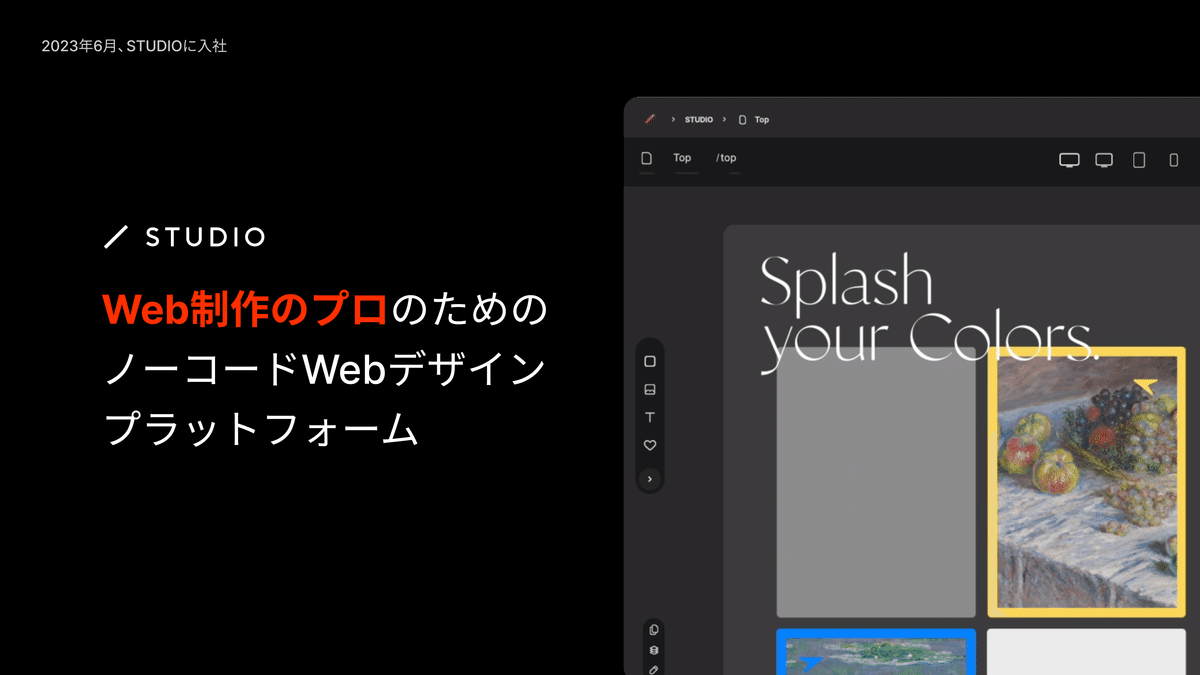Viewport: 1200px width, 675px height.
Task: Open the layers stack icon
Action: pos(654,650)
